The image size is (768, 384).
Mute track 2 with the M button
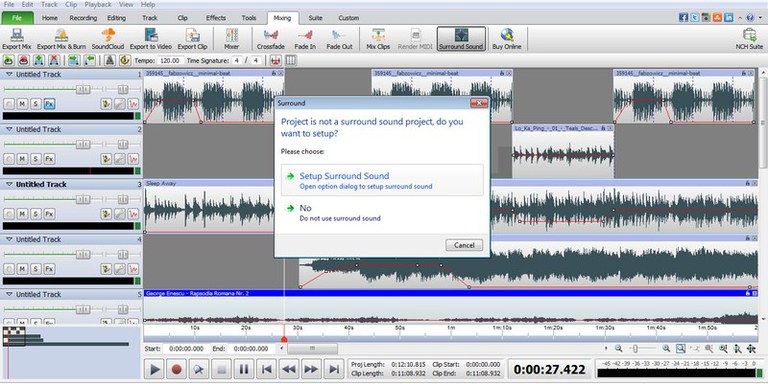tap(22, 159)
